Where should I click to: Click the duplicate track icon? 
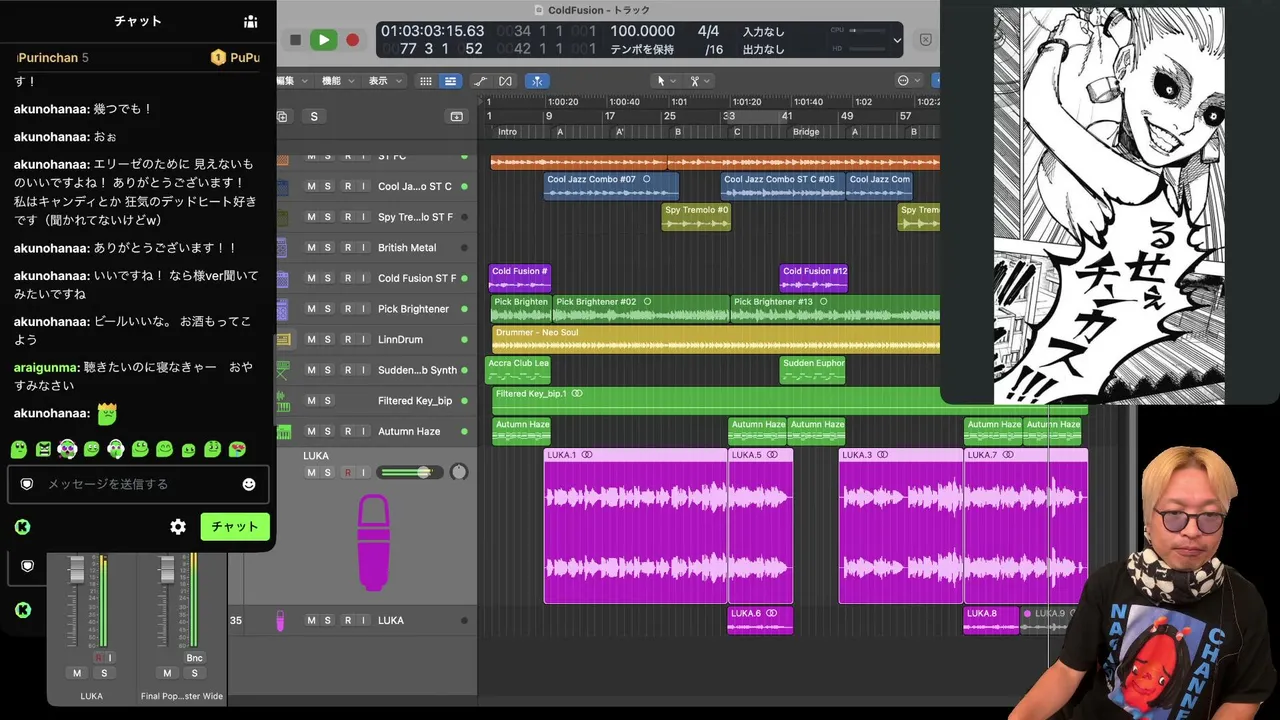[282, 117]
